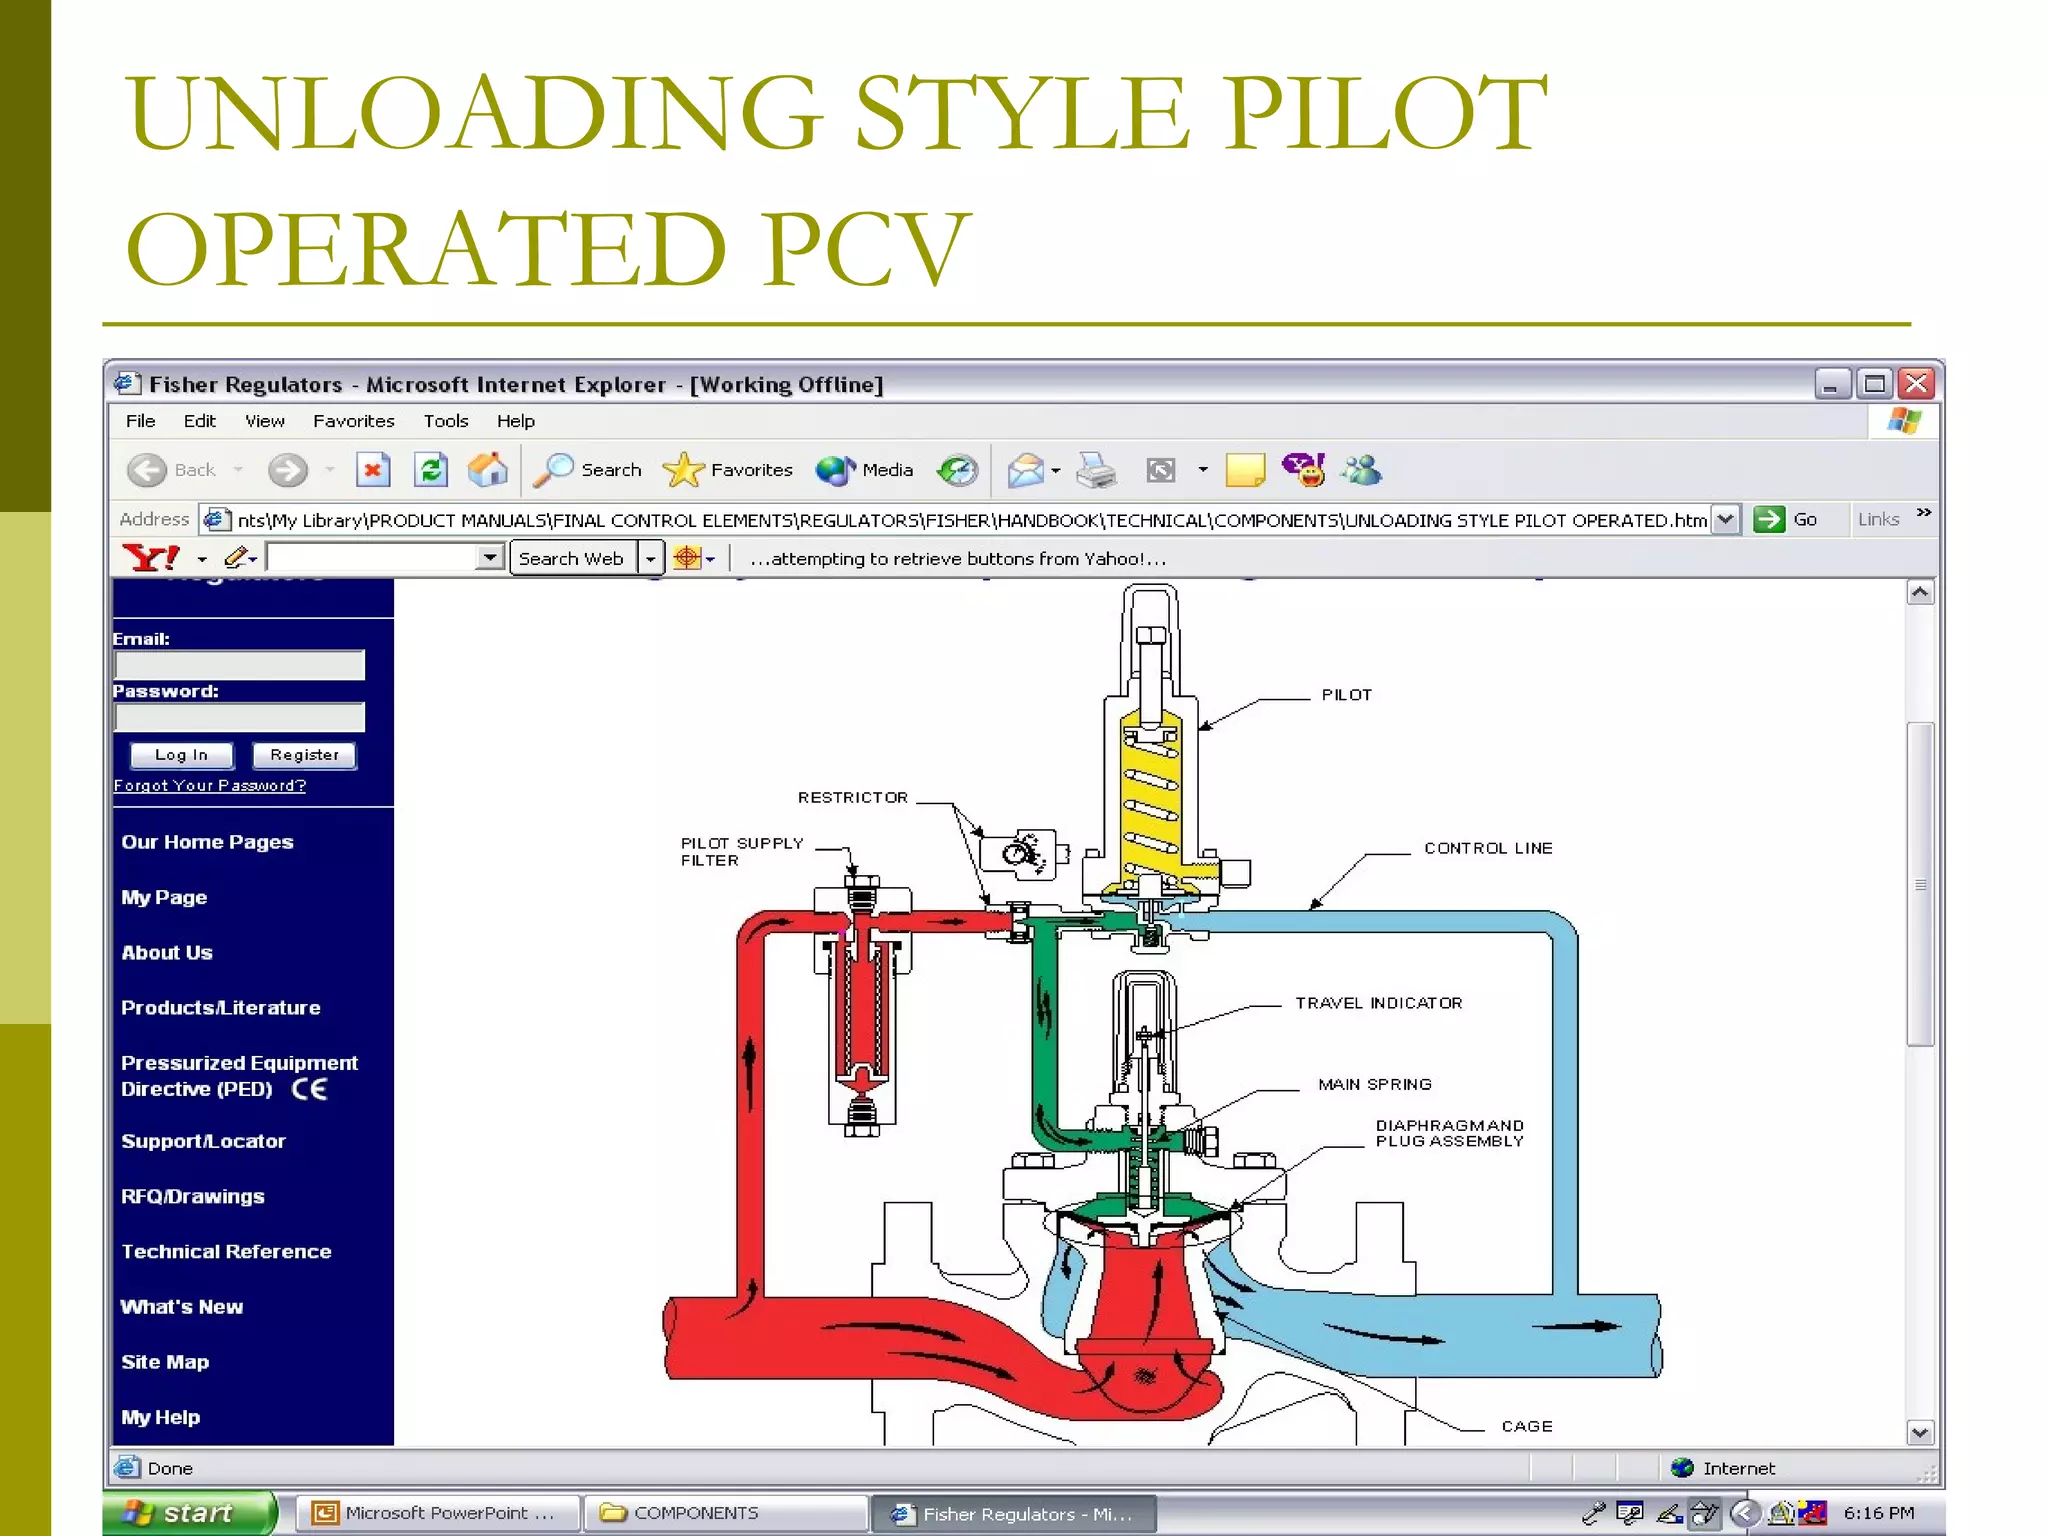The width and height of the screenshot is (2048, 1536).
Task: Open Forgot Your Password link
Action: pyautogui.click(x=210, y=786)
